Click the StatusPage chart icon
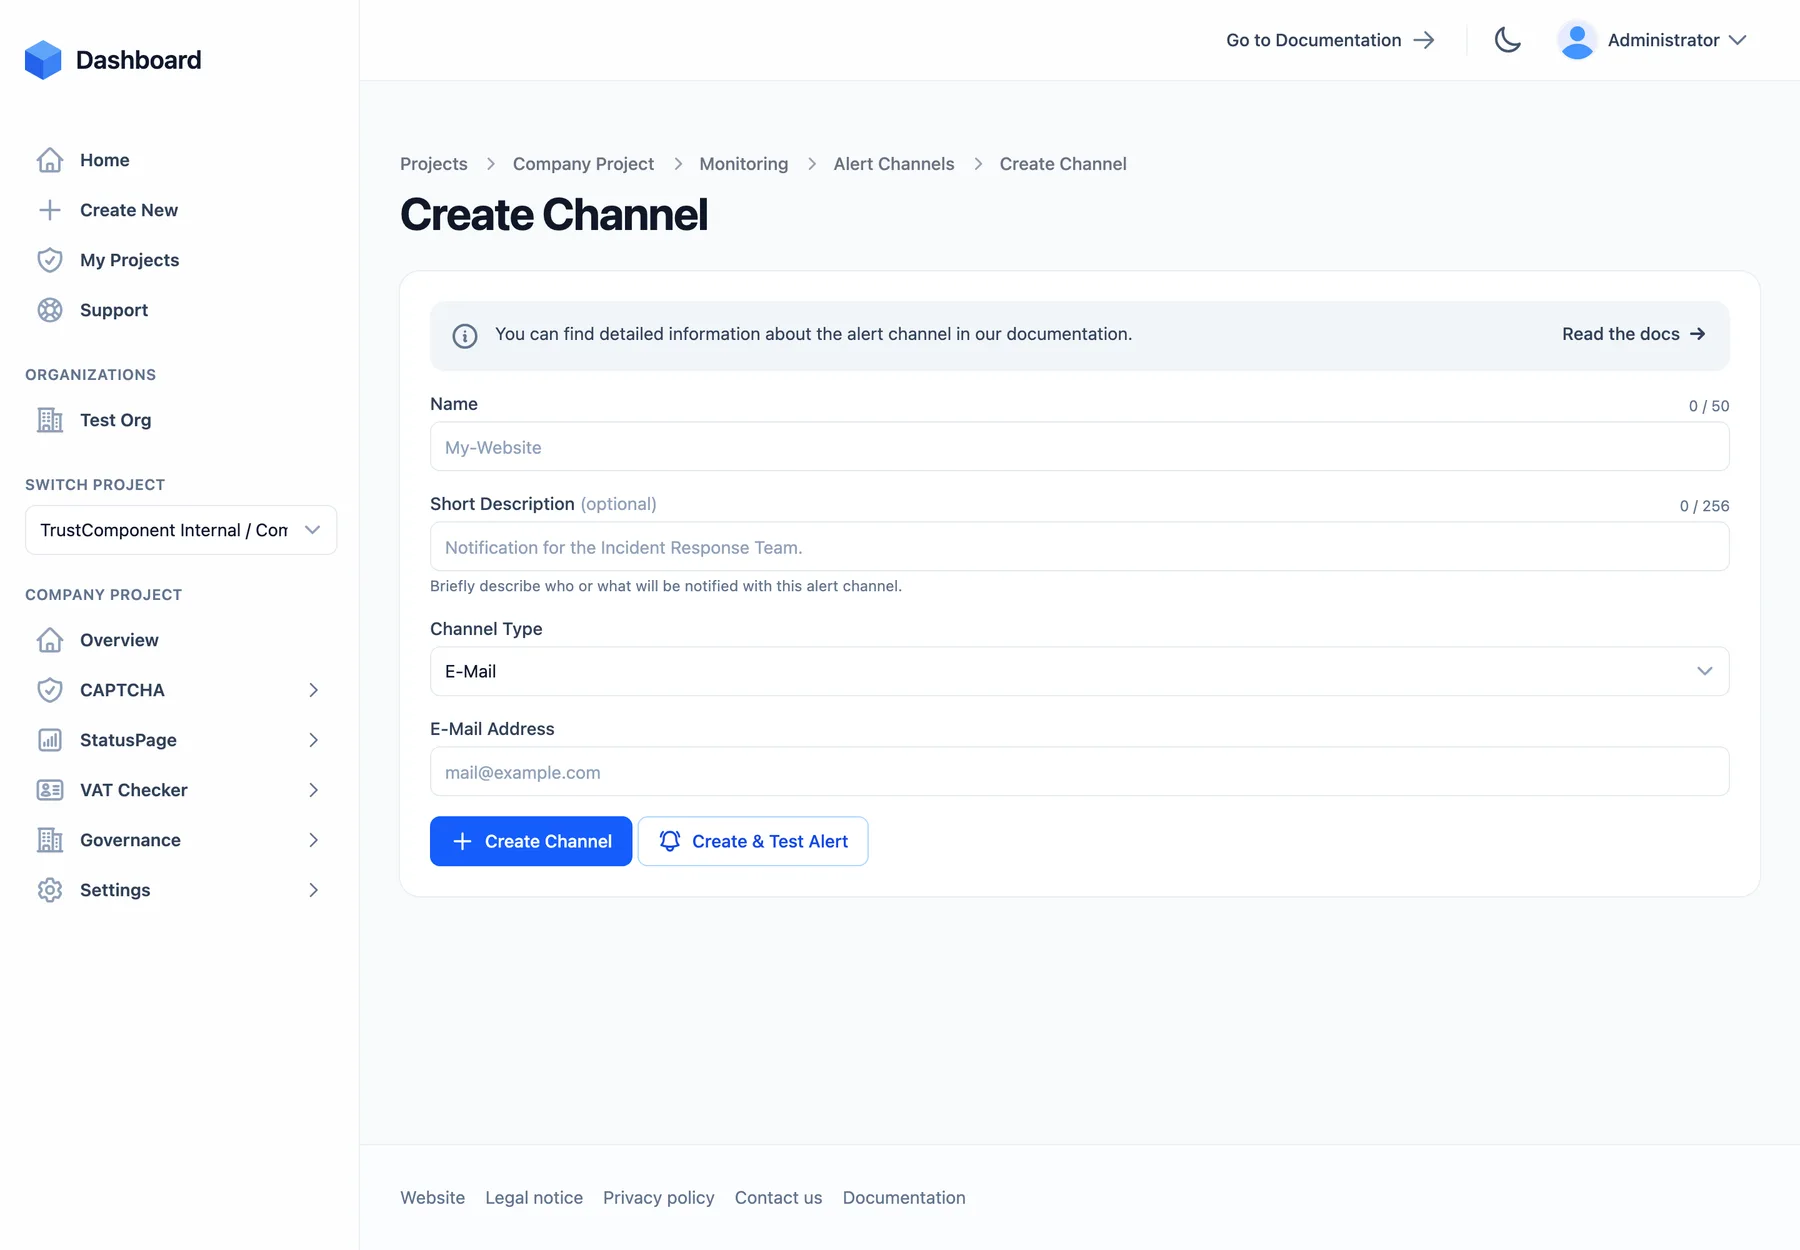 pos(50,740)
